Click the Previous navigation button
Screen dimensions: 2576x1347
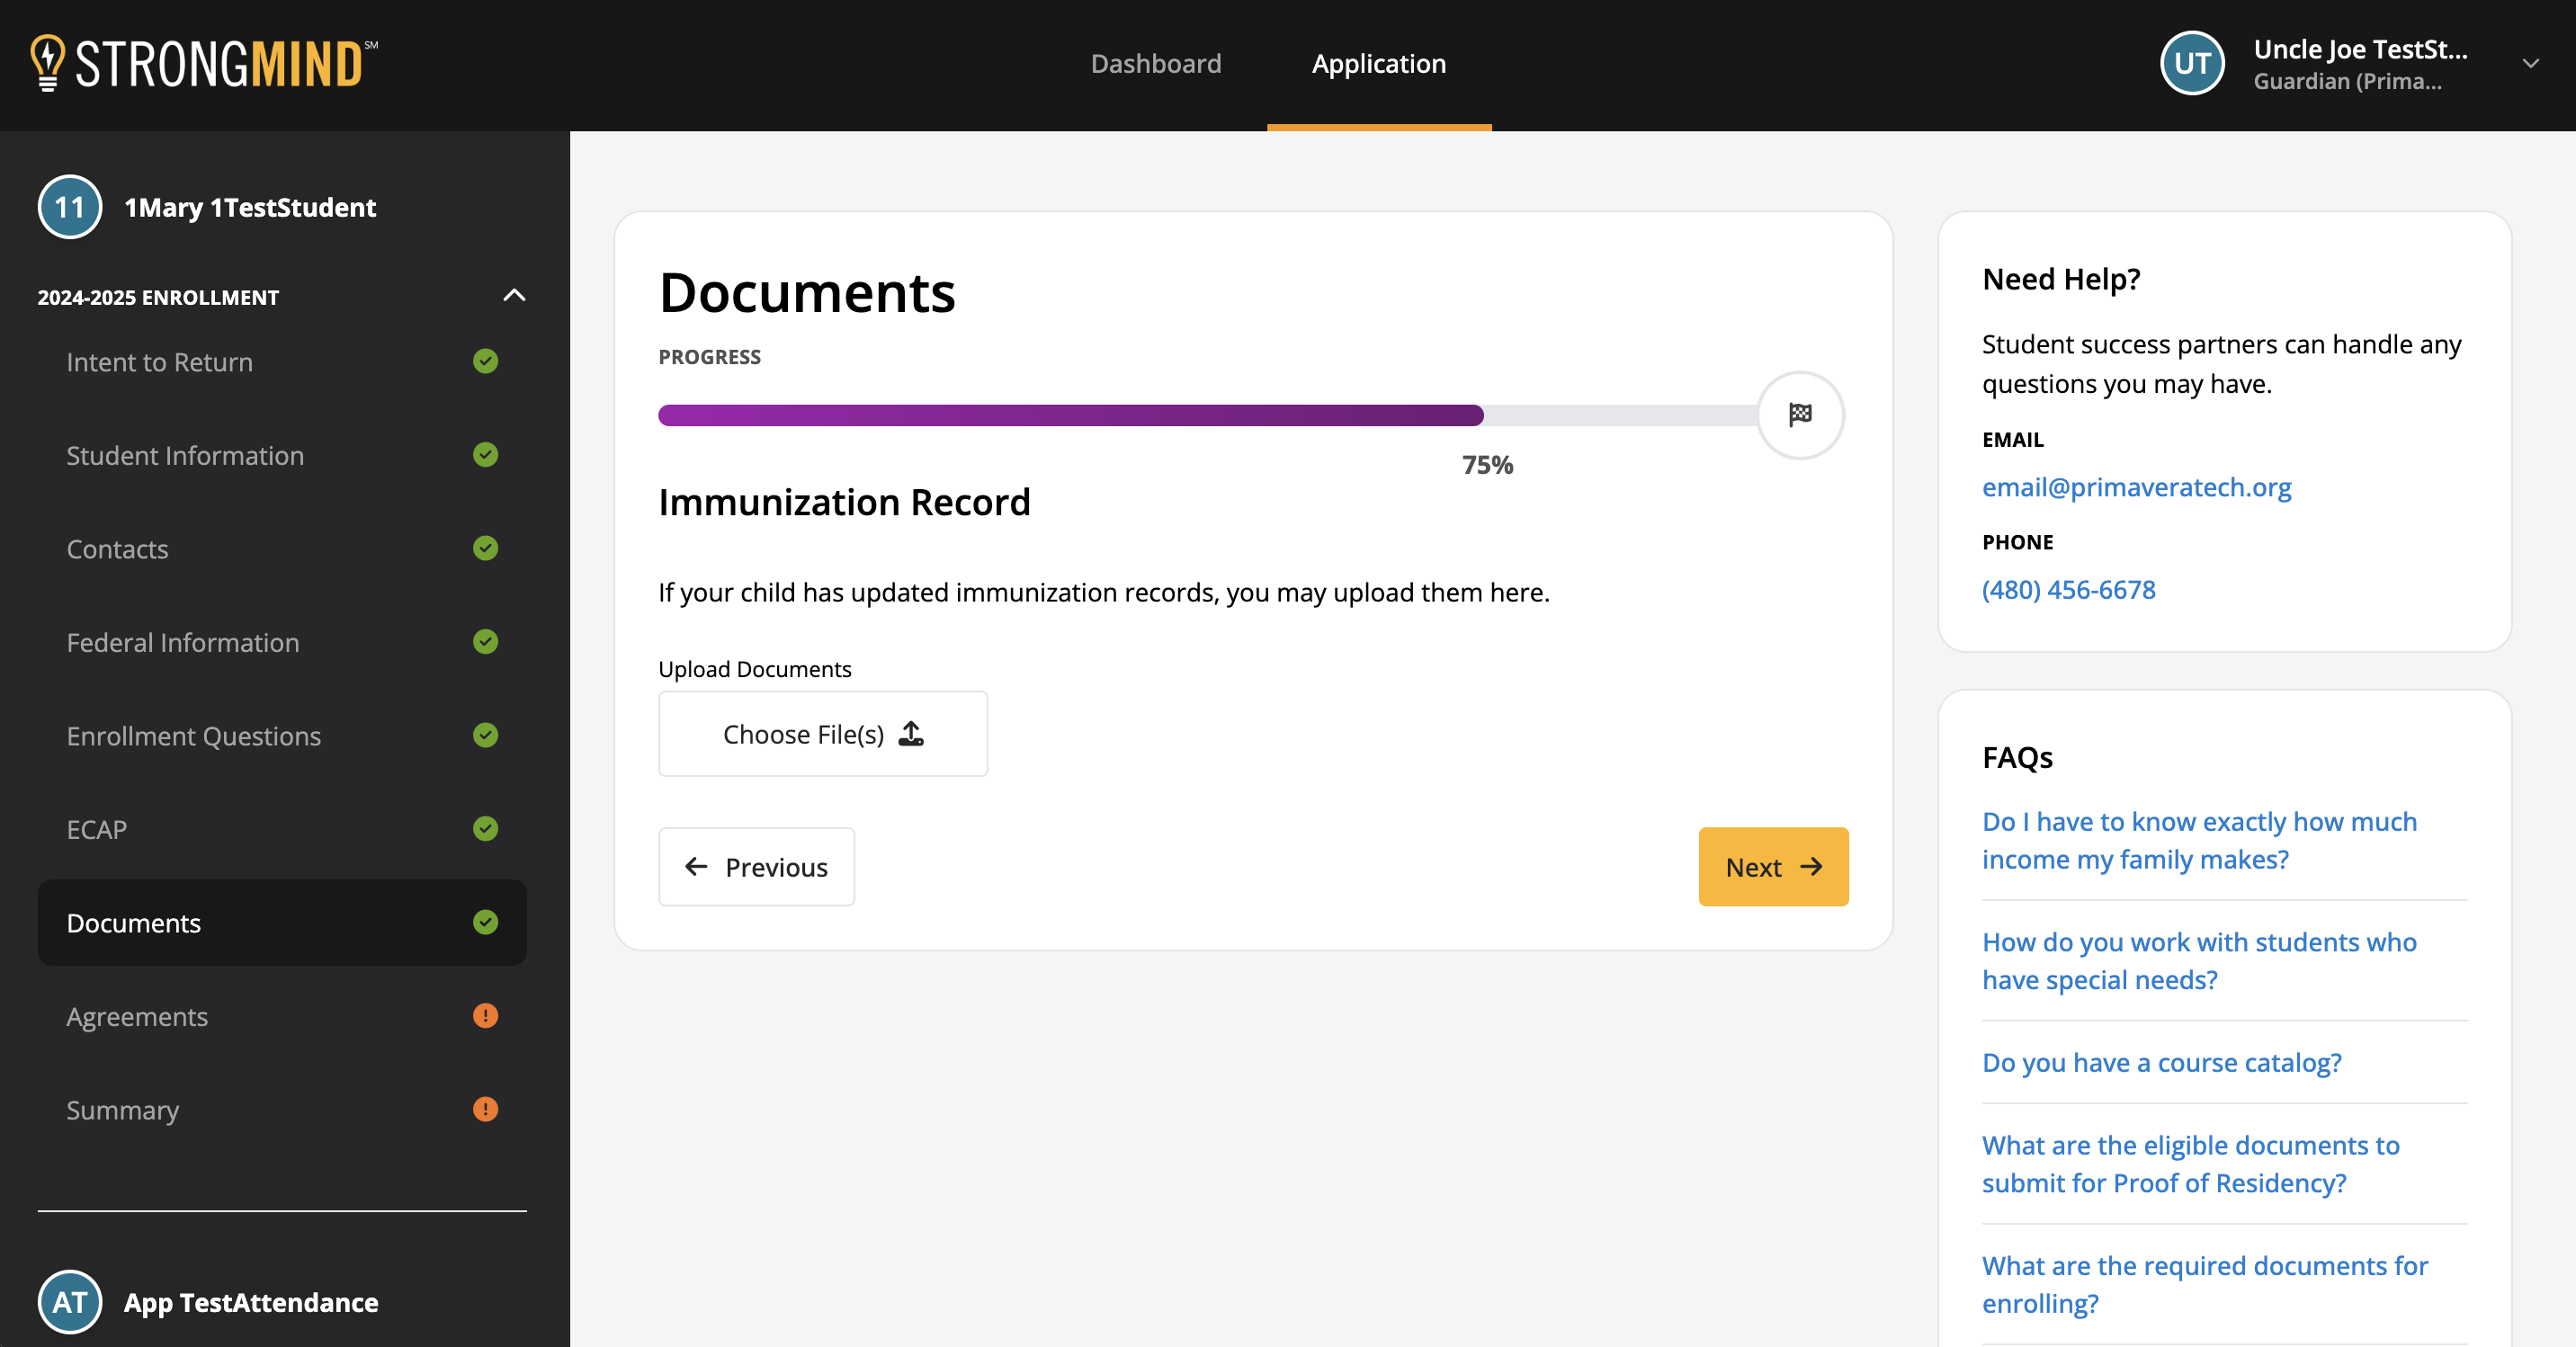[756, 867]
